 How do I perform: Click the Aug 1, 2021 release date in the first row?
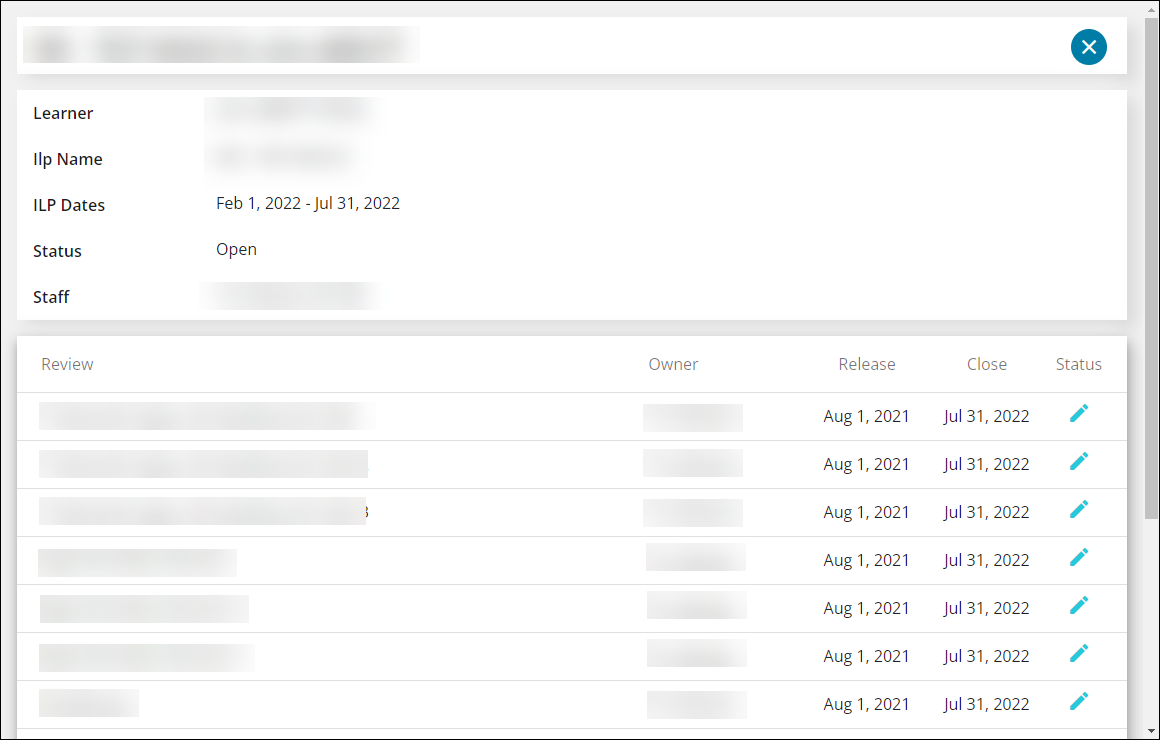pyautogui.click(x=866, y=416)
